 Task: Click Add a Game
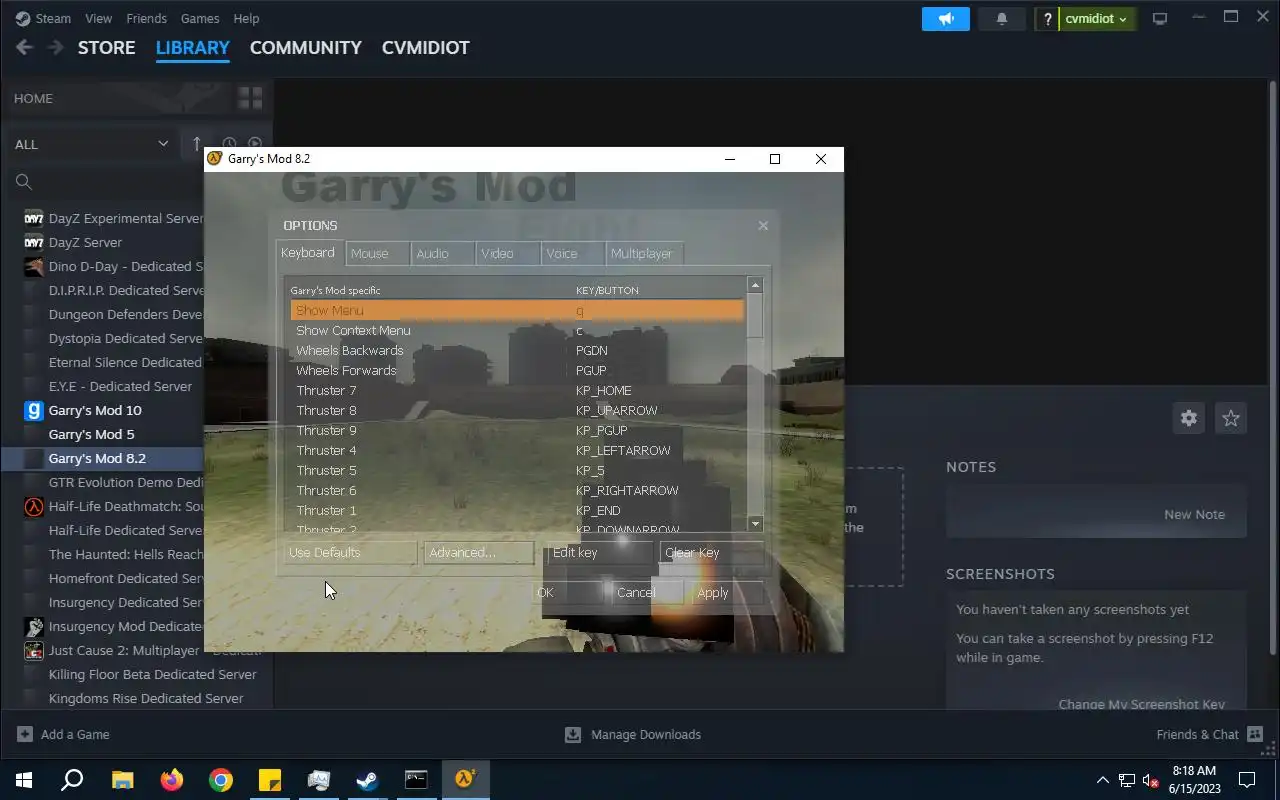63,734
